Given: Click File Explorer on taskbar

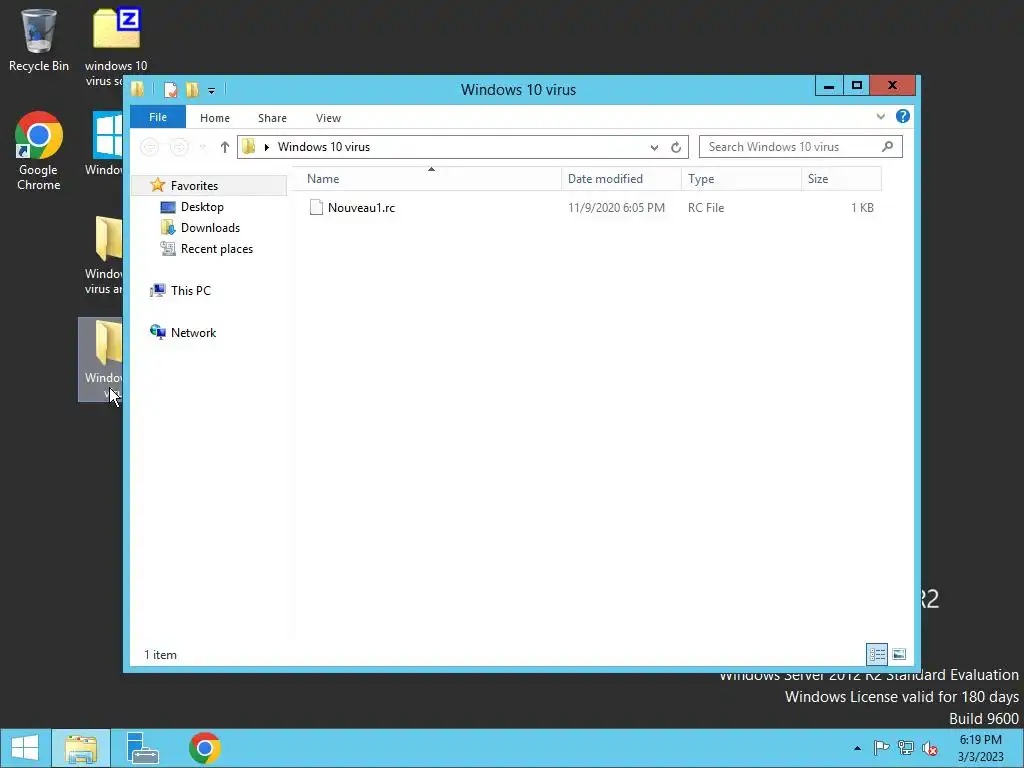Looking at the screenshot, I should [x=81, y=748].
